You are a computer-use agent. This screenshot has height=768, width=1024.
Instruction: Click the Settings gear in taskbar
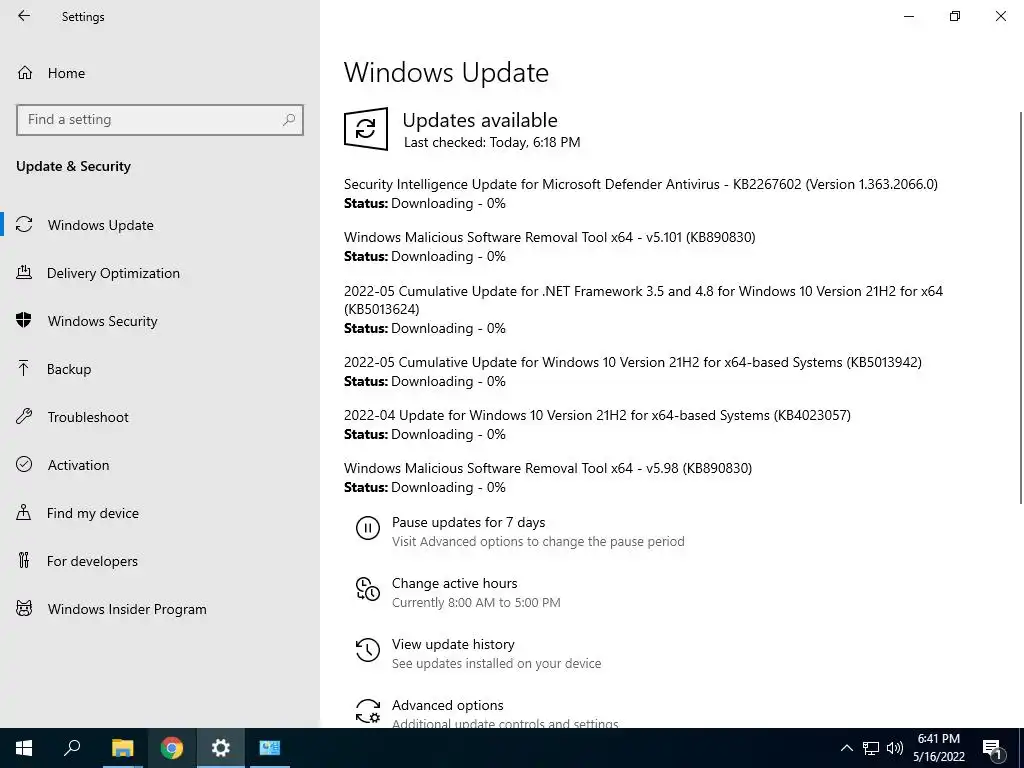coord(221,748)
